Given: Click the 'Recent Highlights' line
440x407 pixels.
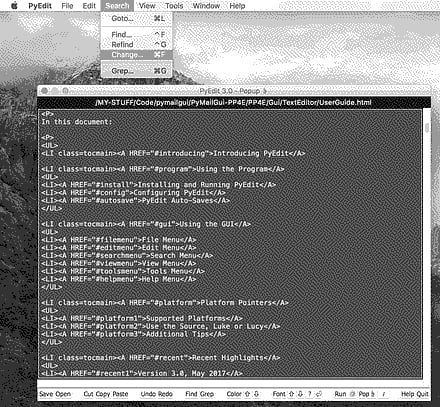Looking at the screenshot, I should click(161, 358).
